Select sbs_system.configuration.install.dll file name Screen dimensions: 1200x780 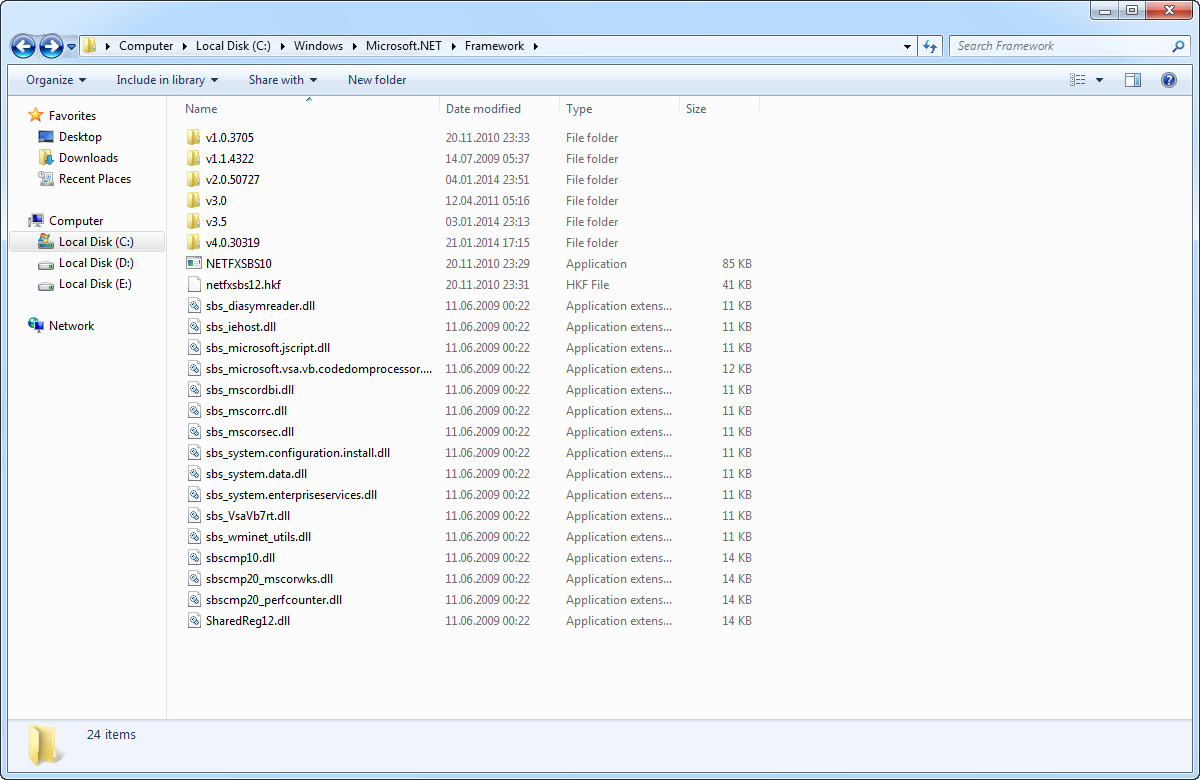(x=298, y=452)
